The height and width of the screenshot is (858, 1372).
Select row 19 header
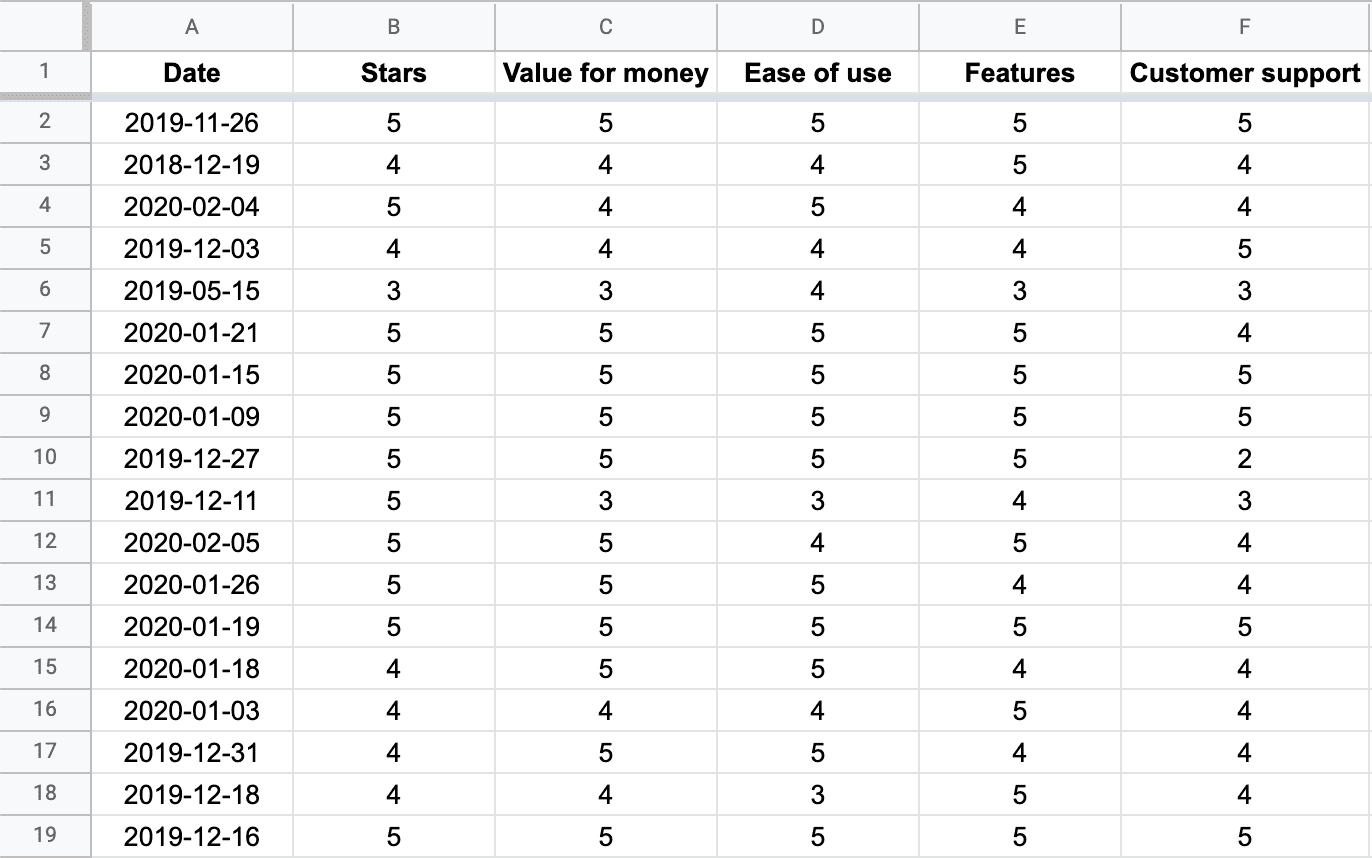[x=45, y=836]
